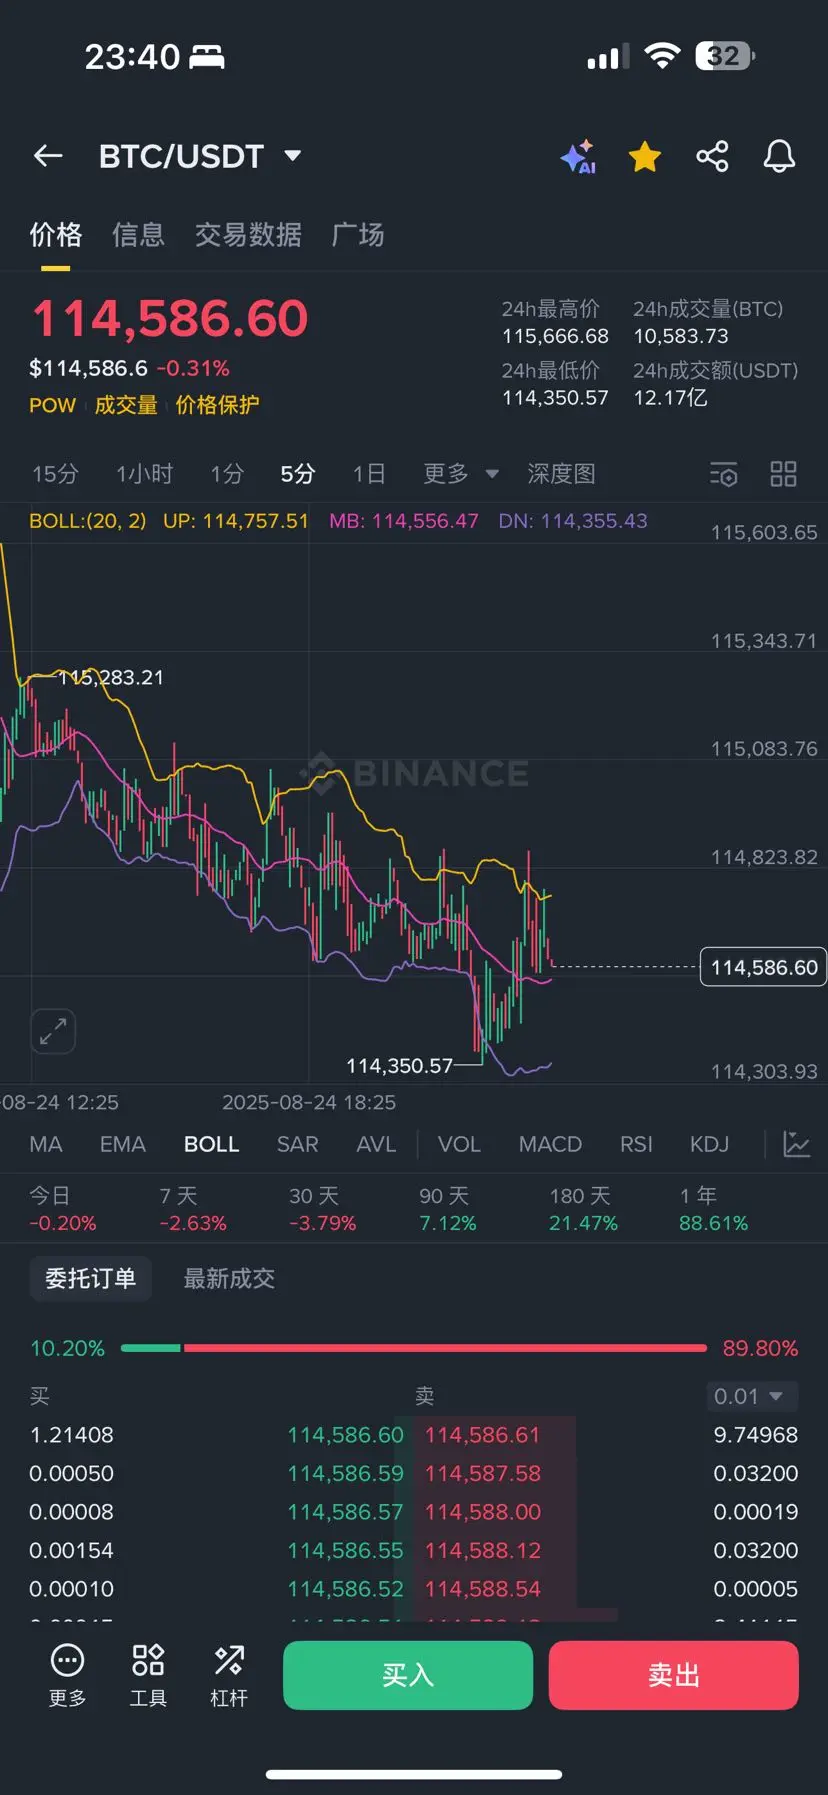Open the 杠杆 leverage icon
Image resolution: width=828 pixels, height=1795 pixels.
coord(229,1676)
